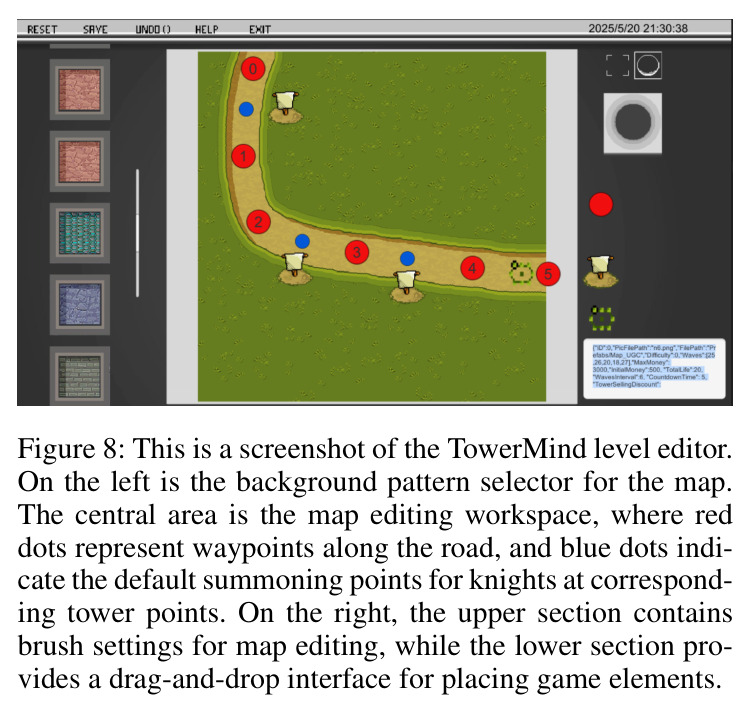Choose the teal water background tile
This screenshot has height=711, width=749.
coord(80,233)
